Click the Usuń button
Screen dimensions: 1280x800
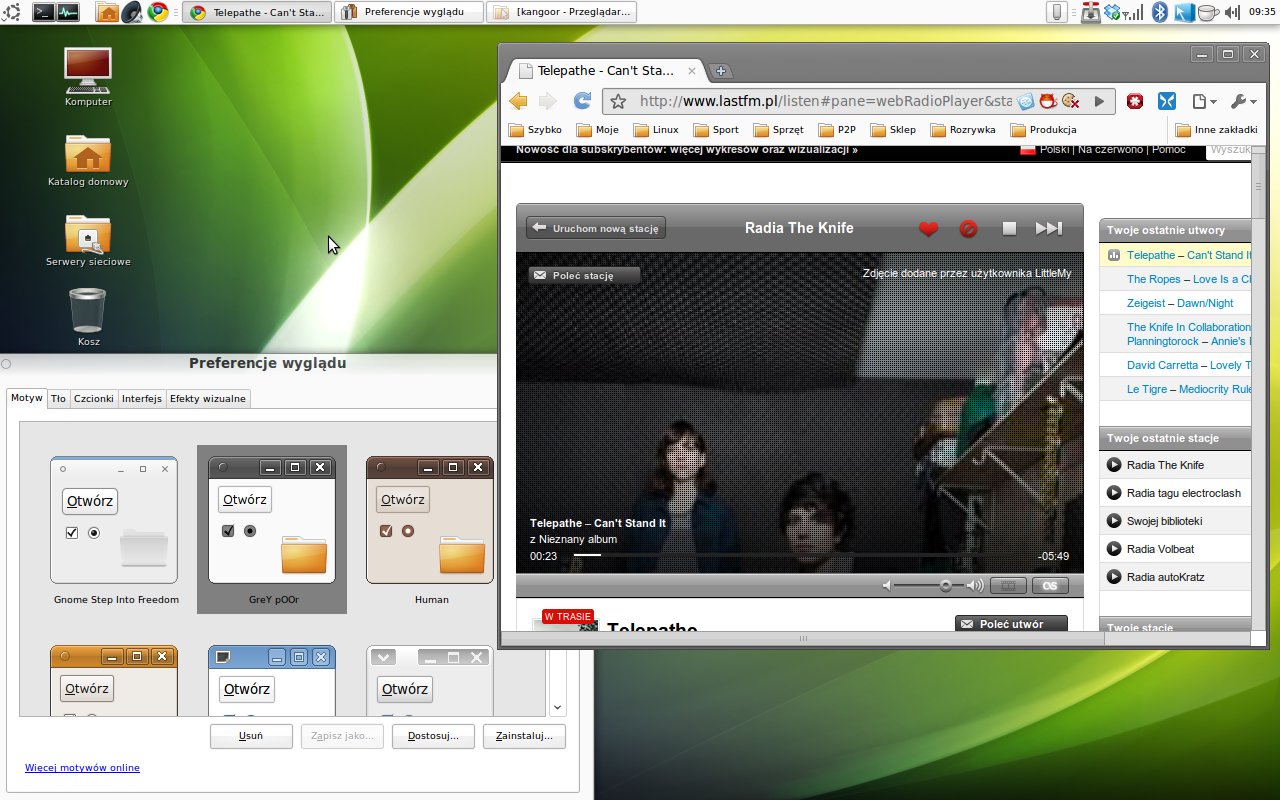[251, 736]
